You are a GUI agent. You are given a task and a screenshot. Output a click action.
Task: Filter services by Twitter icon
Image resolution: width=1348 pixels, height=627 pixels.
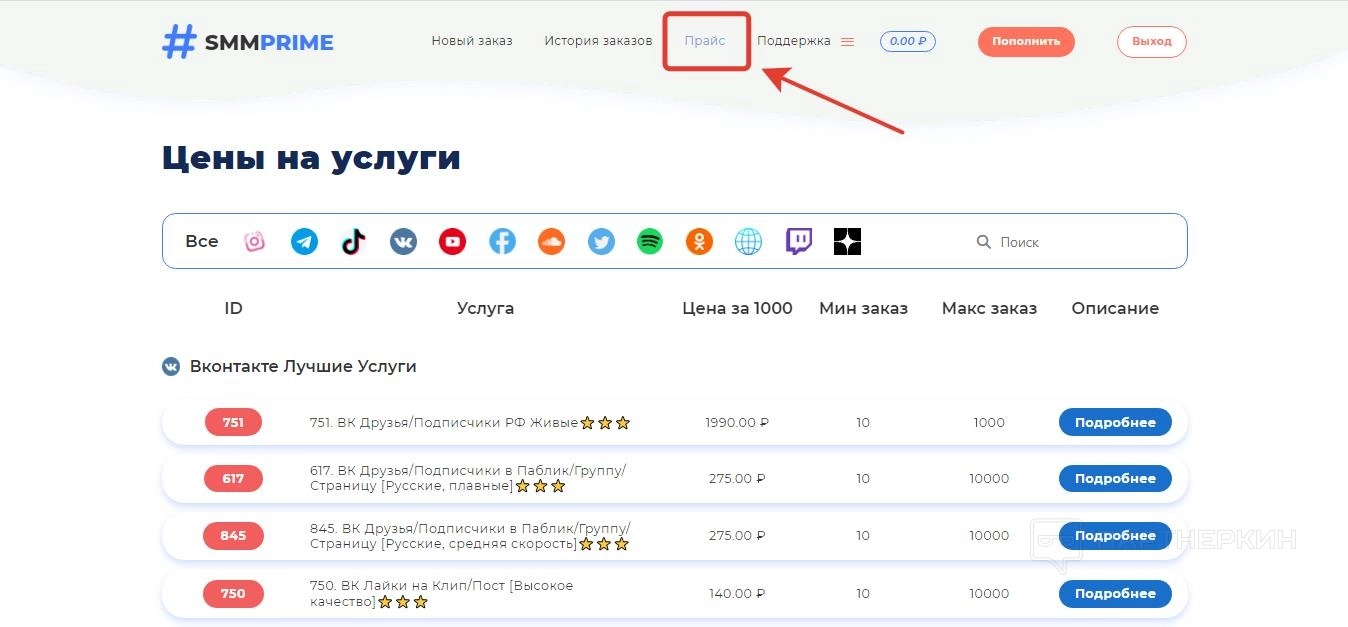[601, 242]
